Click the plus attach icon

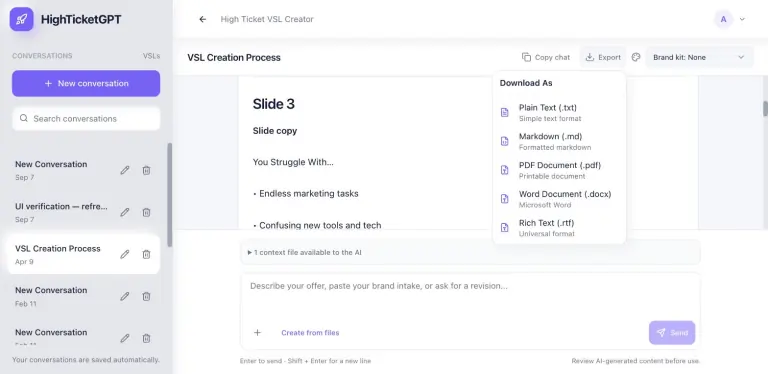pos(257,332)
